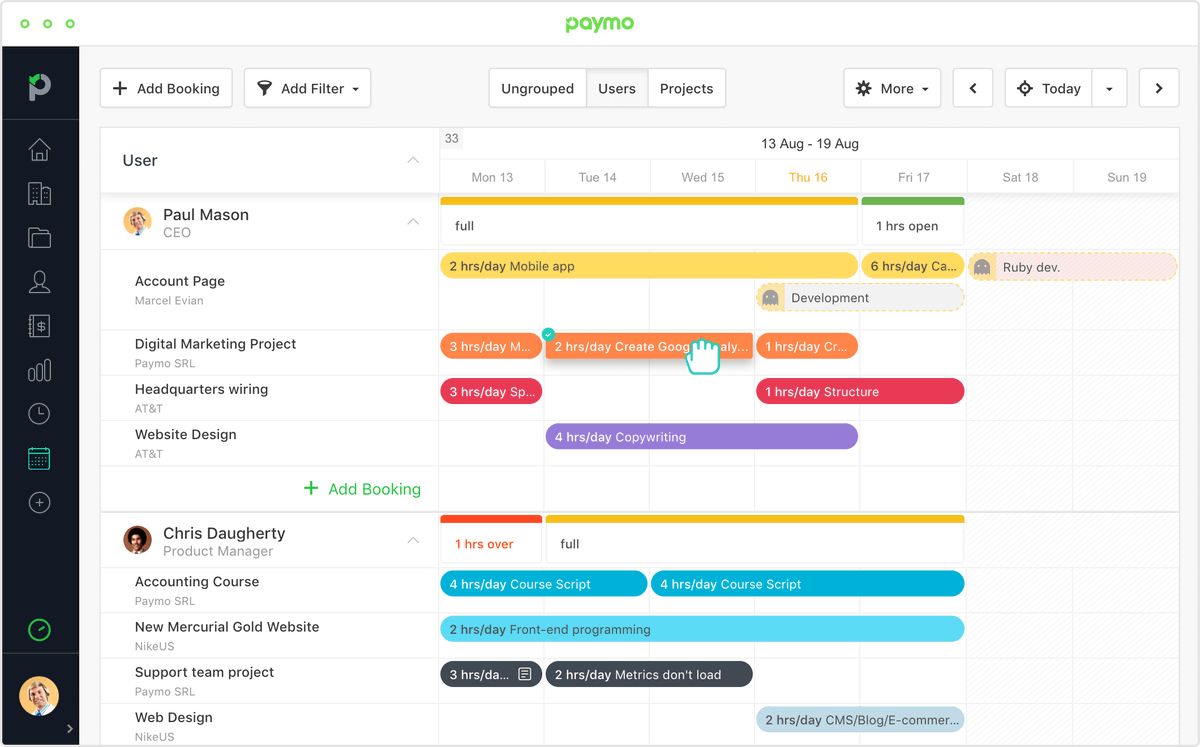The width and height of the screenshot is (1200, 747).
Task: Select the 1 hrs/day Structure booking
Action: (860, 392)
